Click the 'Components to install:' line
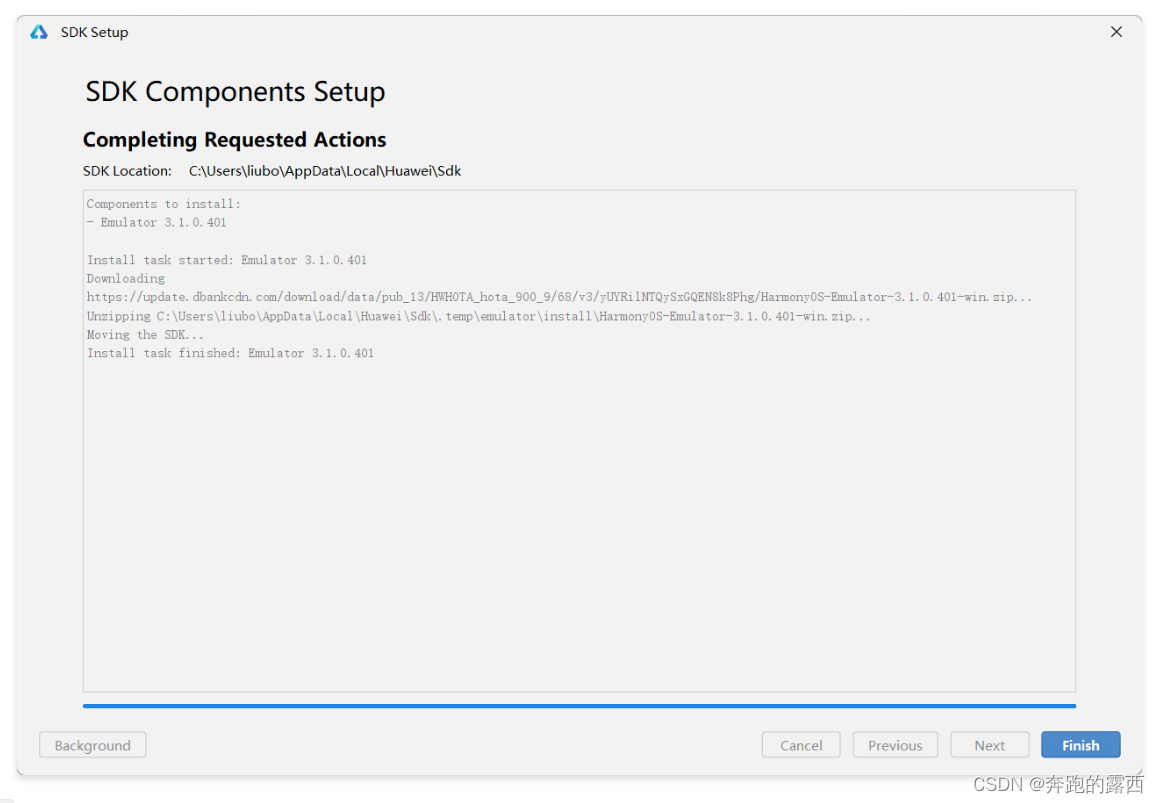1160x803 pixels. (x=163, y=204)
